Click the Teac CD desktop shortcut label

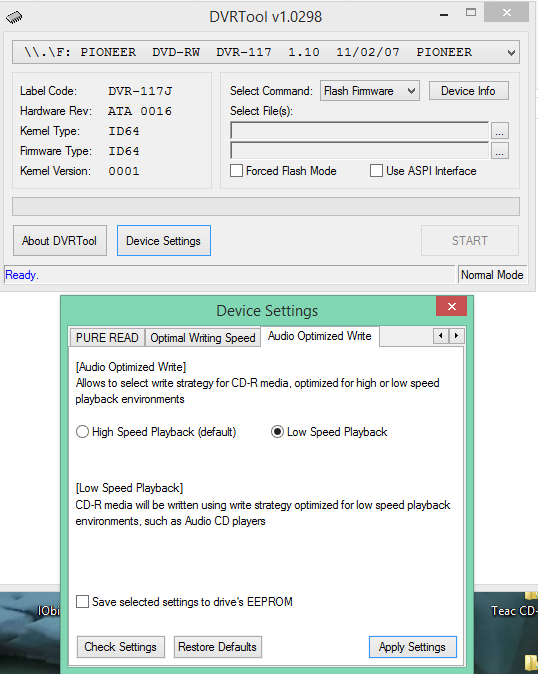coord(514,611)
